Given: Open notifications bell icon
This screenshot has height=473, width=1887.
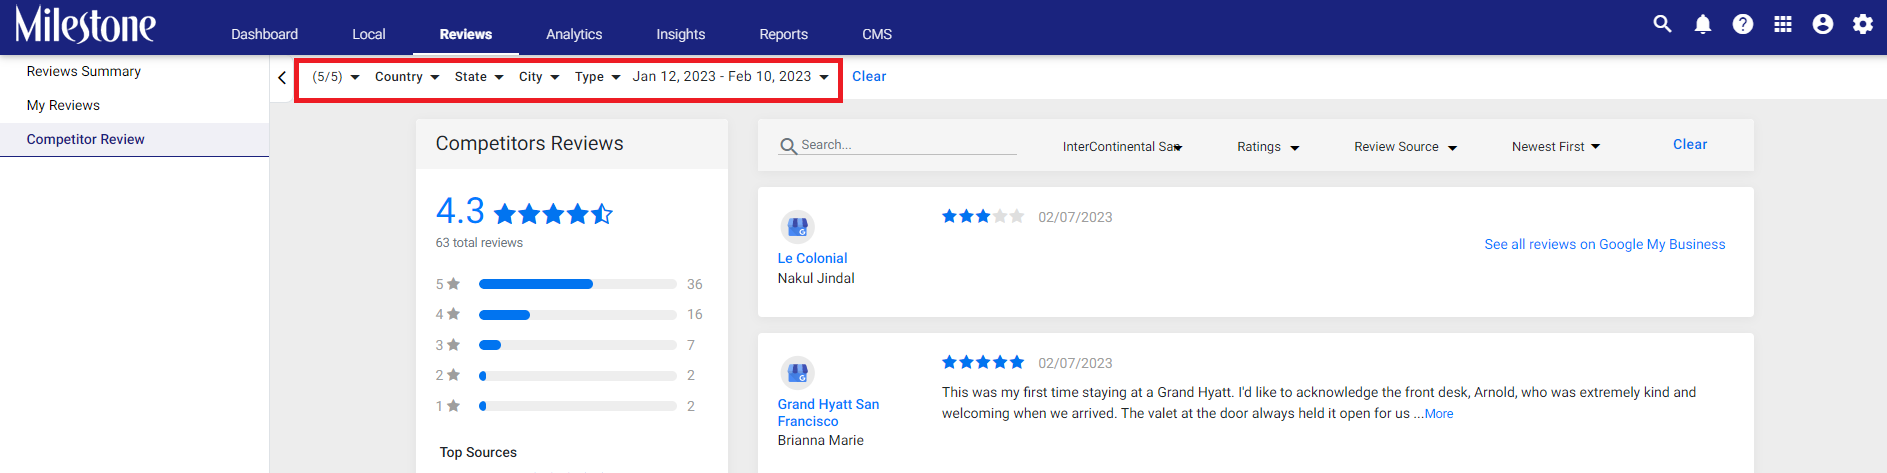Looking at the screenshot, I should [1703, 24].
